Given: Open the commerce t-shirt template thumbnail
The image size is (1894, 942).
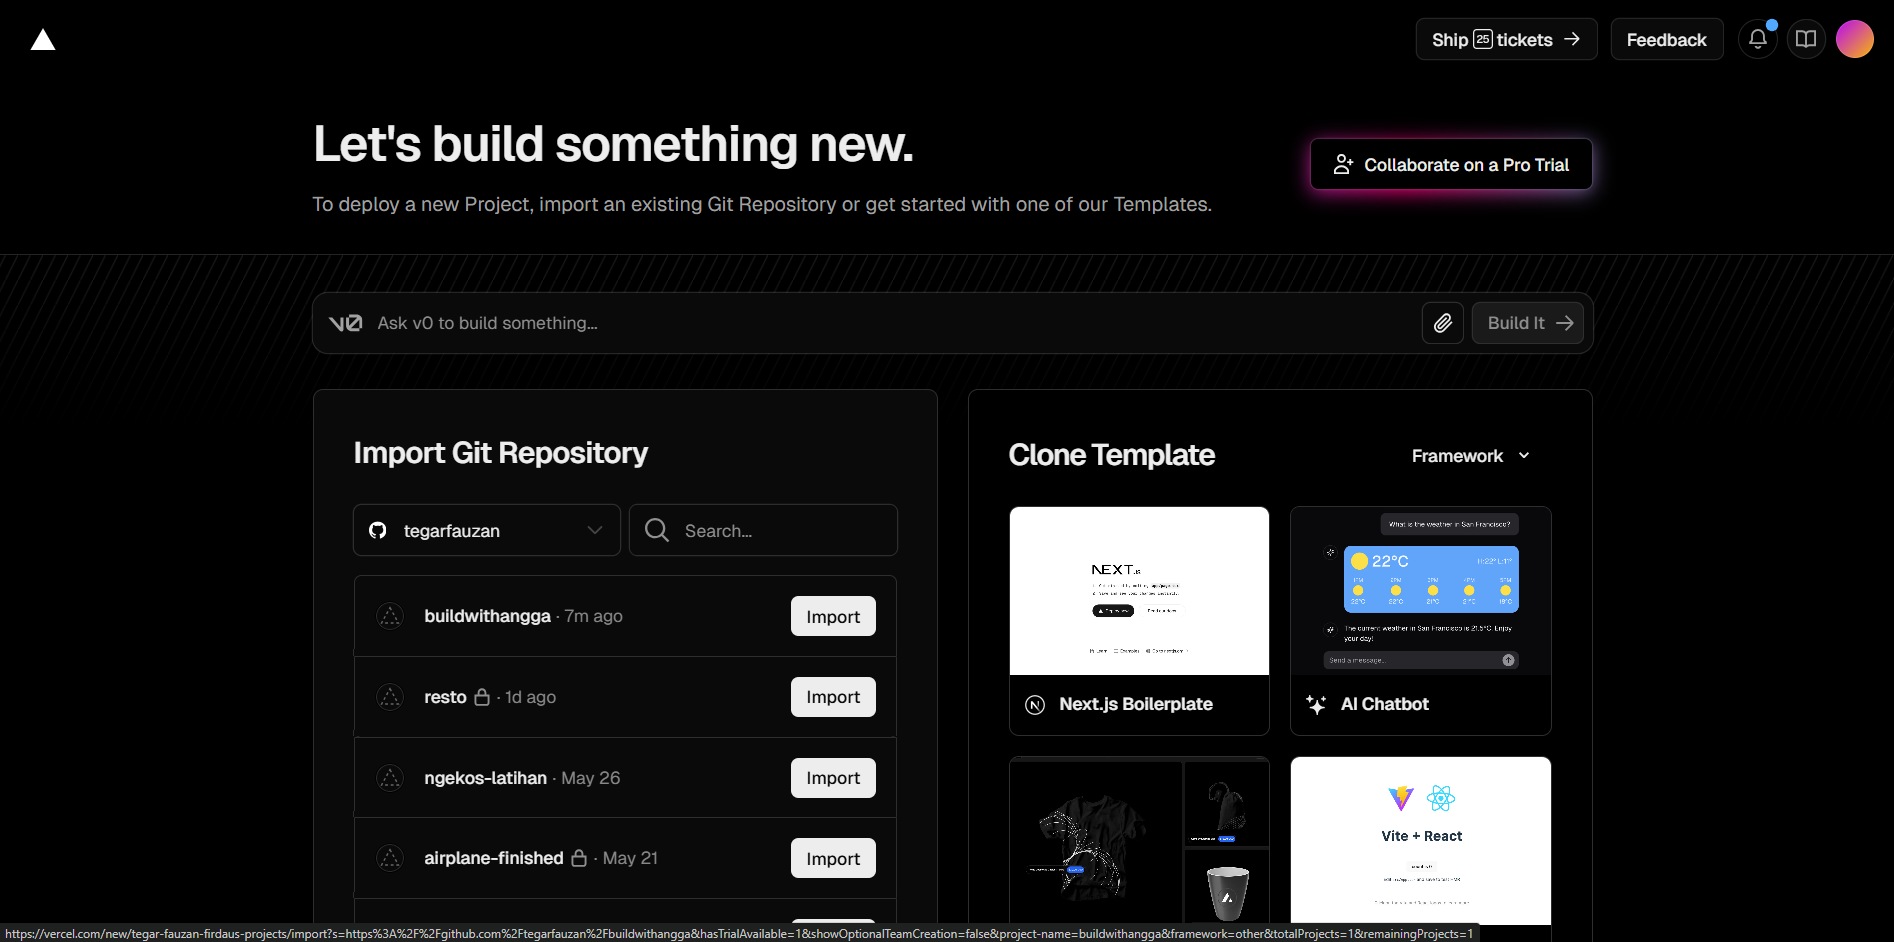Looking at the screenshot, I should 1139,841.
